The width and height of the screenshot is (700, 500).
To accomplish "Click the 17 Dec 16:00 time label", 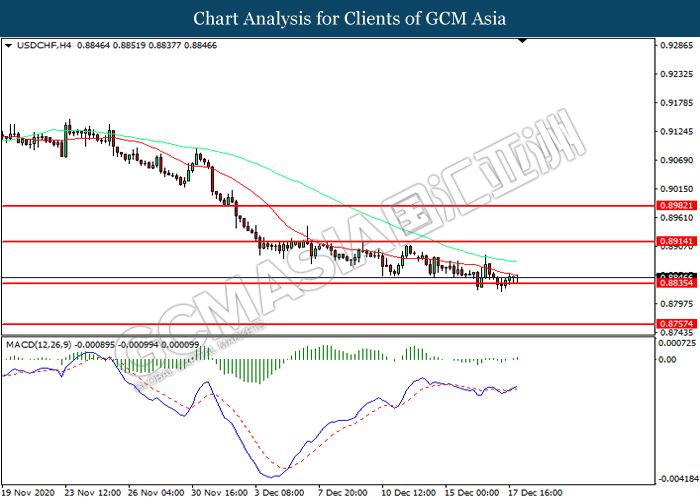I will [x=536, y=493].
